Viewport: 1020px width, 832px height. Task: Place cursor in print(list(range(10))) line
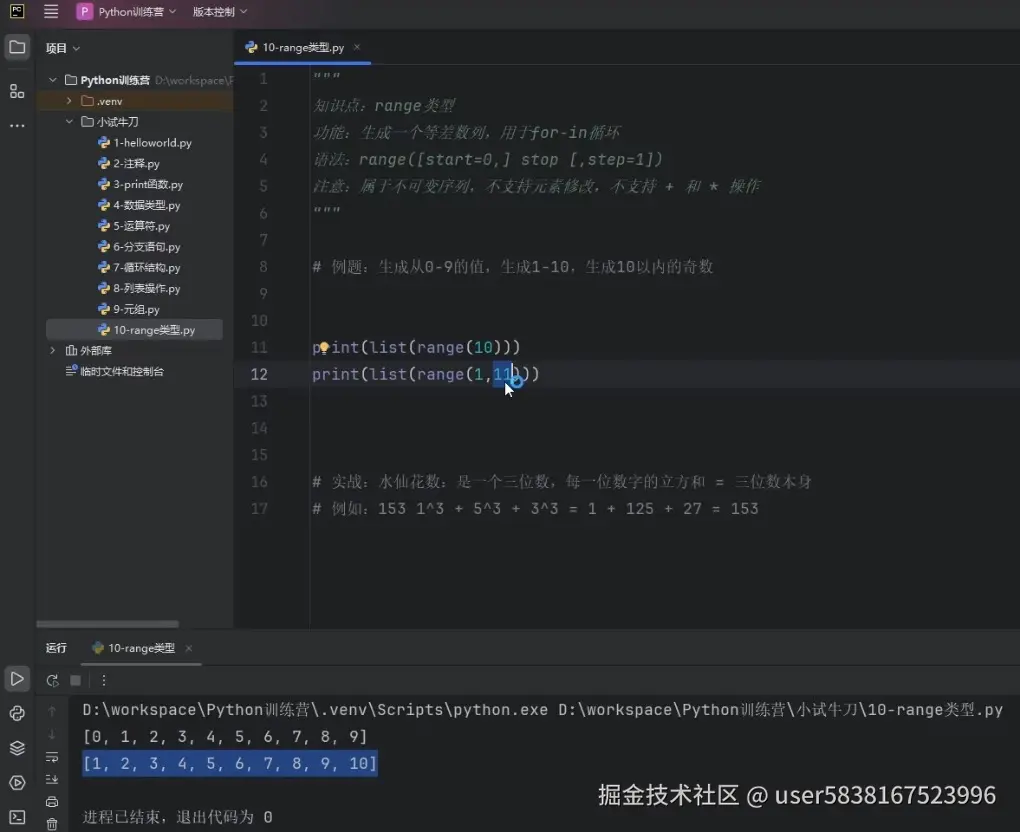[x=416, y=347]
